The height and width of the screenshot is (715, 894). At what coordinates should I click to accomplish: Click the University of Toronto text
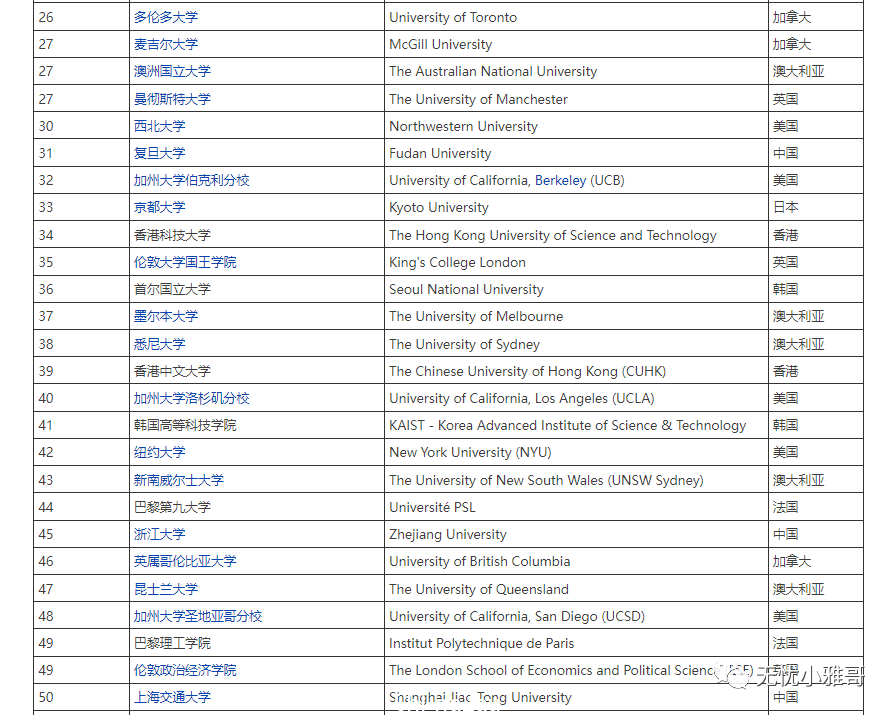[x=453, y=17]
